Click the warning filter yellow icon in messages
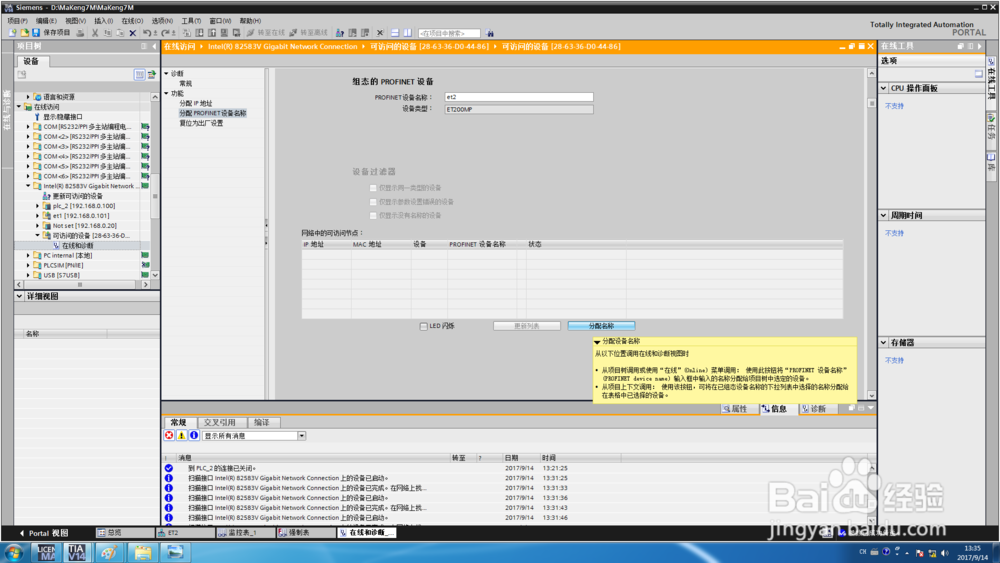The image size is (1000, 563). click(181, 435)
